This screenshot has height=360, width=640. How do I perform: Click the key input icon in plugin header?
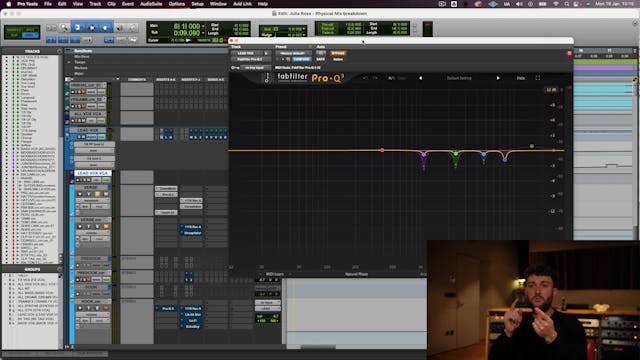point(235,67)
